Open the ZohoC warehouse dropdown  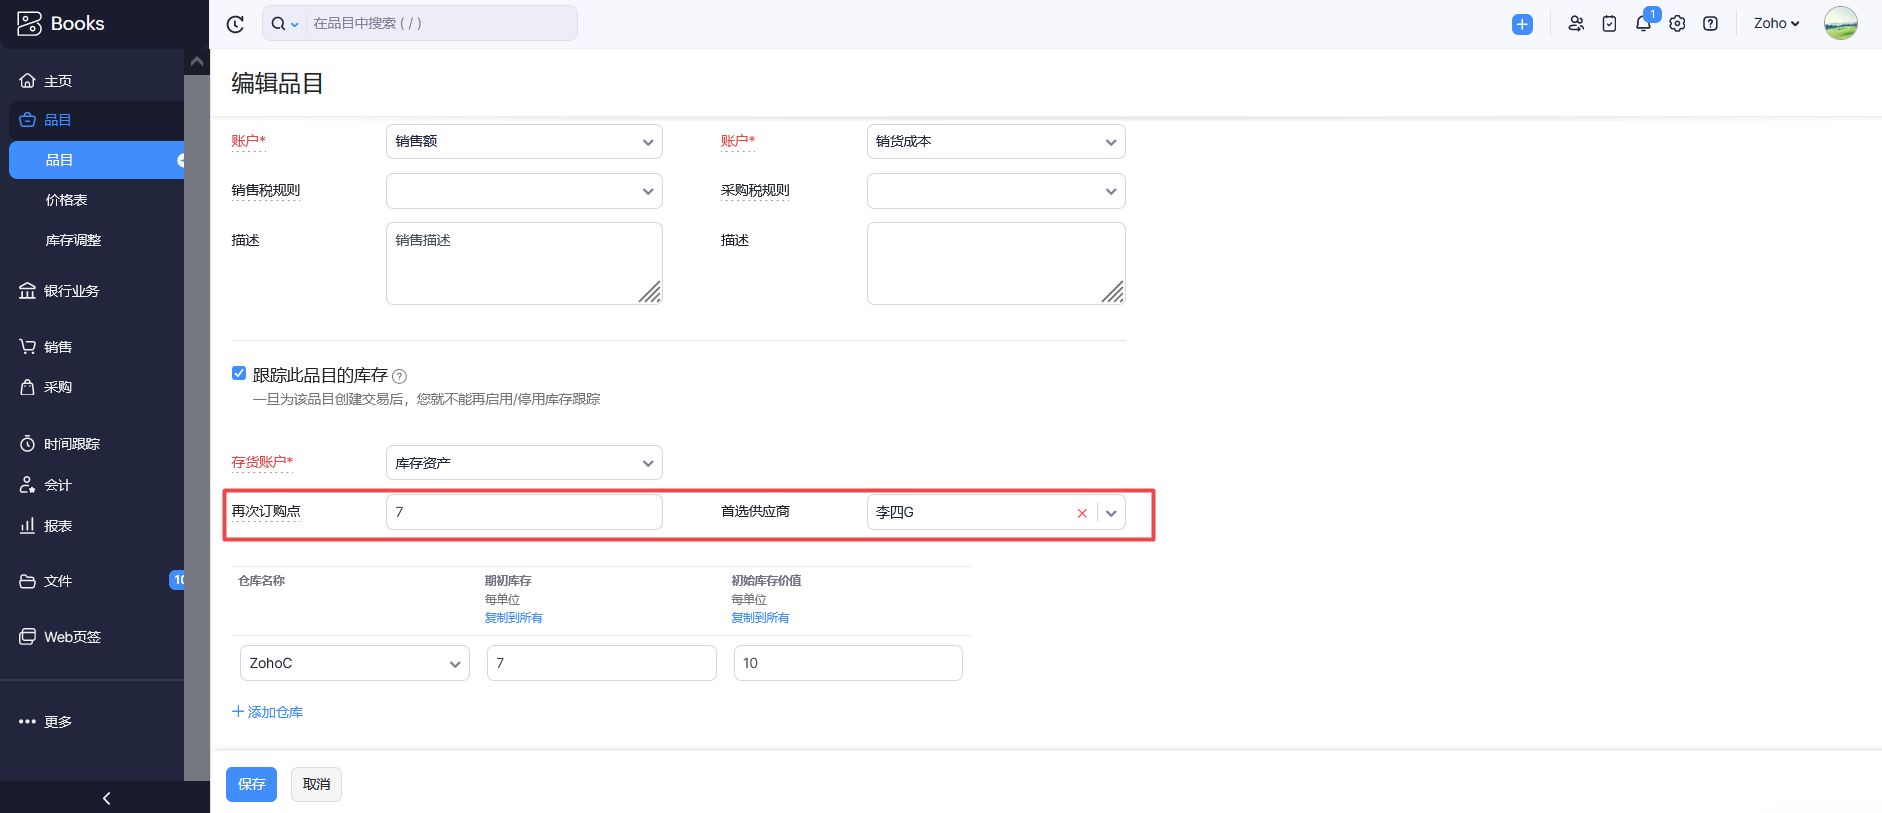(x=354, y=663)
